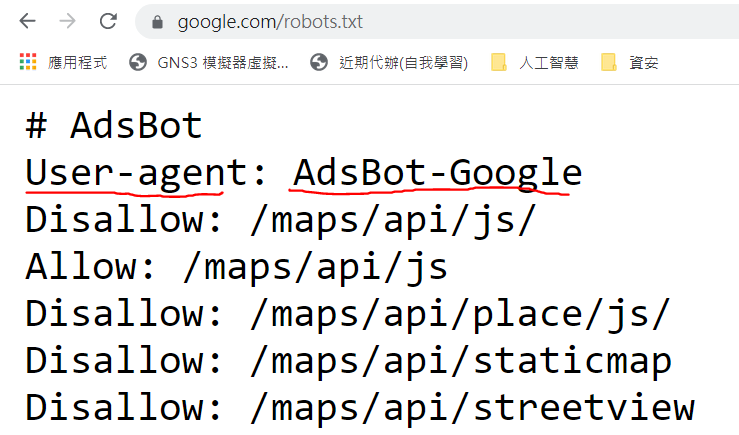Open the 應用程式 apps grid icon

point(28,62)
